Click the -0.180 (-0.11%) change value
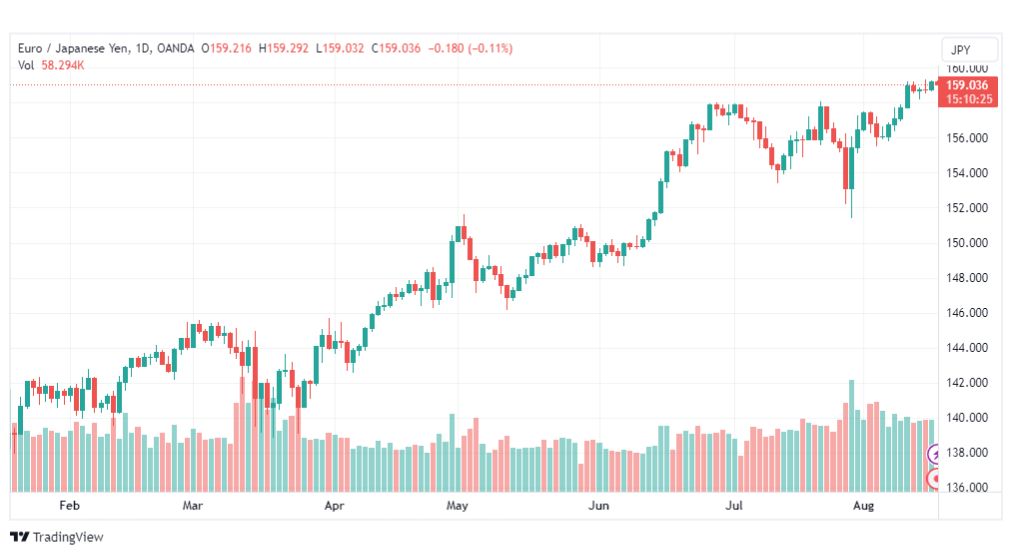Image resolution: width=1012 pixels, height=555 pixels. point(471,48)
